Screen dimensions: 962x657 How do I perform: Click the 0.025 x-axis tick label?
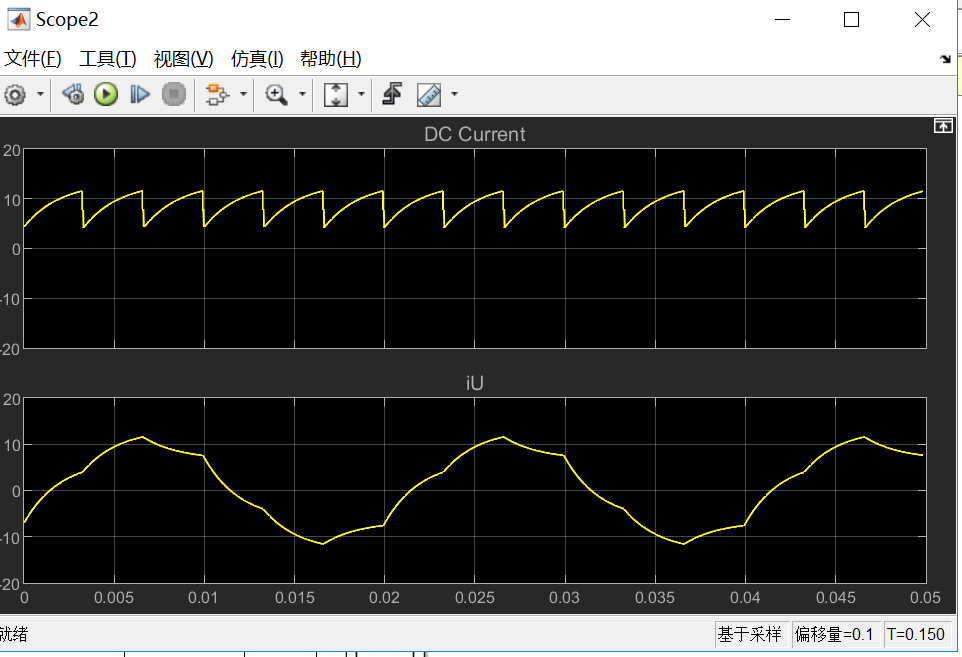point(475,597)
